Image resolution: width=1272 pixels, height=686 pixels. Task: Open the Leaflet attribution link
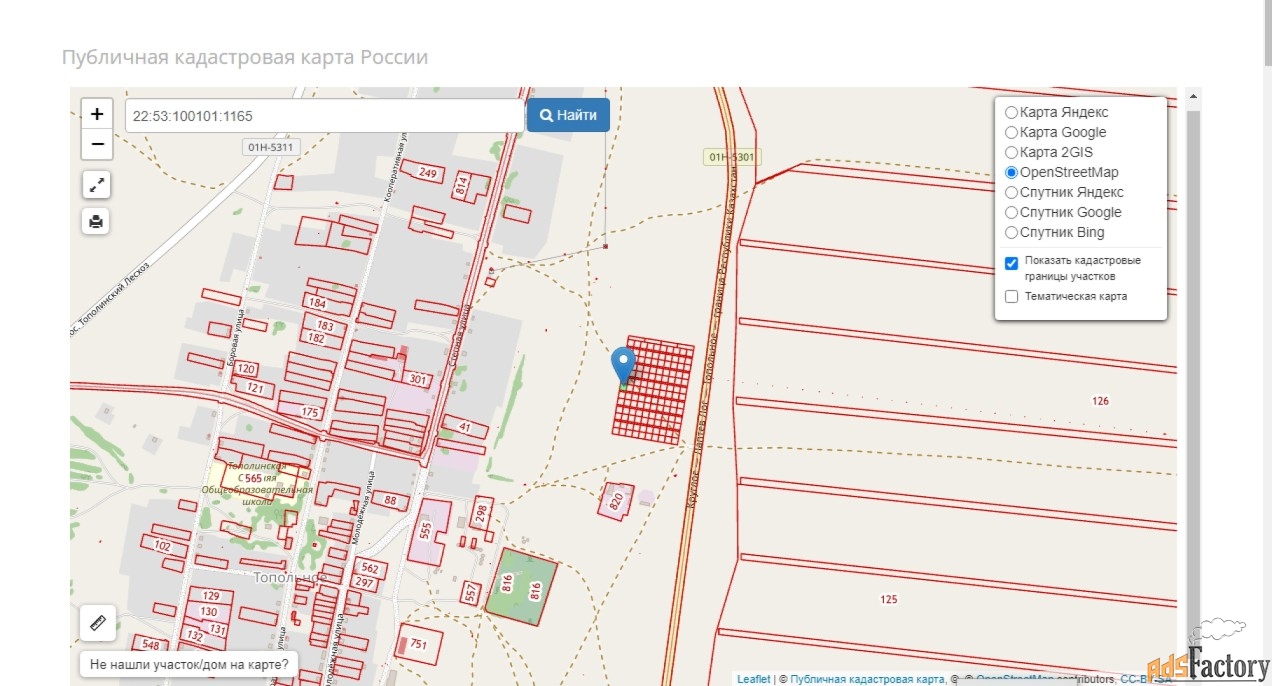[754, 679]
